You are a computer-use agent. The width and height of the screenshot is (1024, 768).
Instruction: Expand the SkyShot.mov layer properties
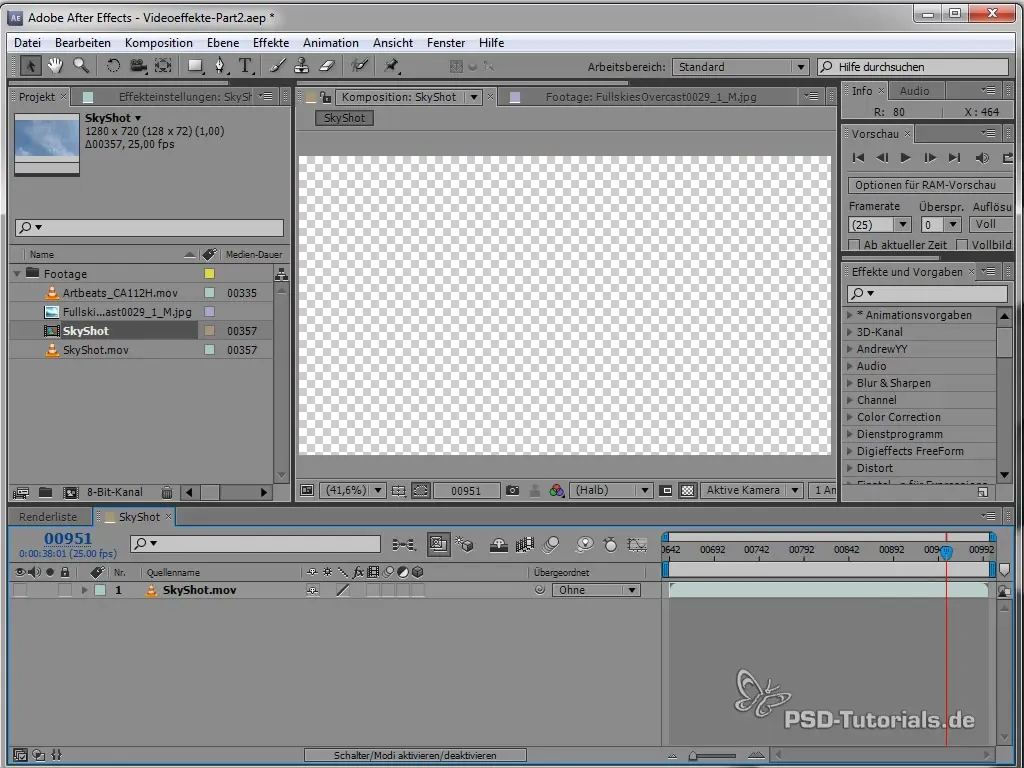click(x=84, y=590)
